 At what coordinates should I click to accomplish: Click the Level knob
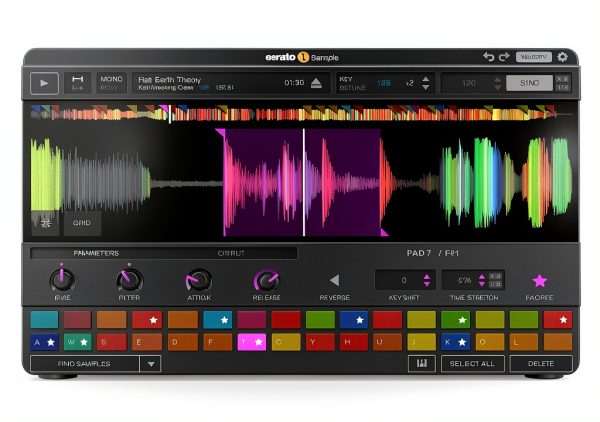tap(62, 280)
